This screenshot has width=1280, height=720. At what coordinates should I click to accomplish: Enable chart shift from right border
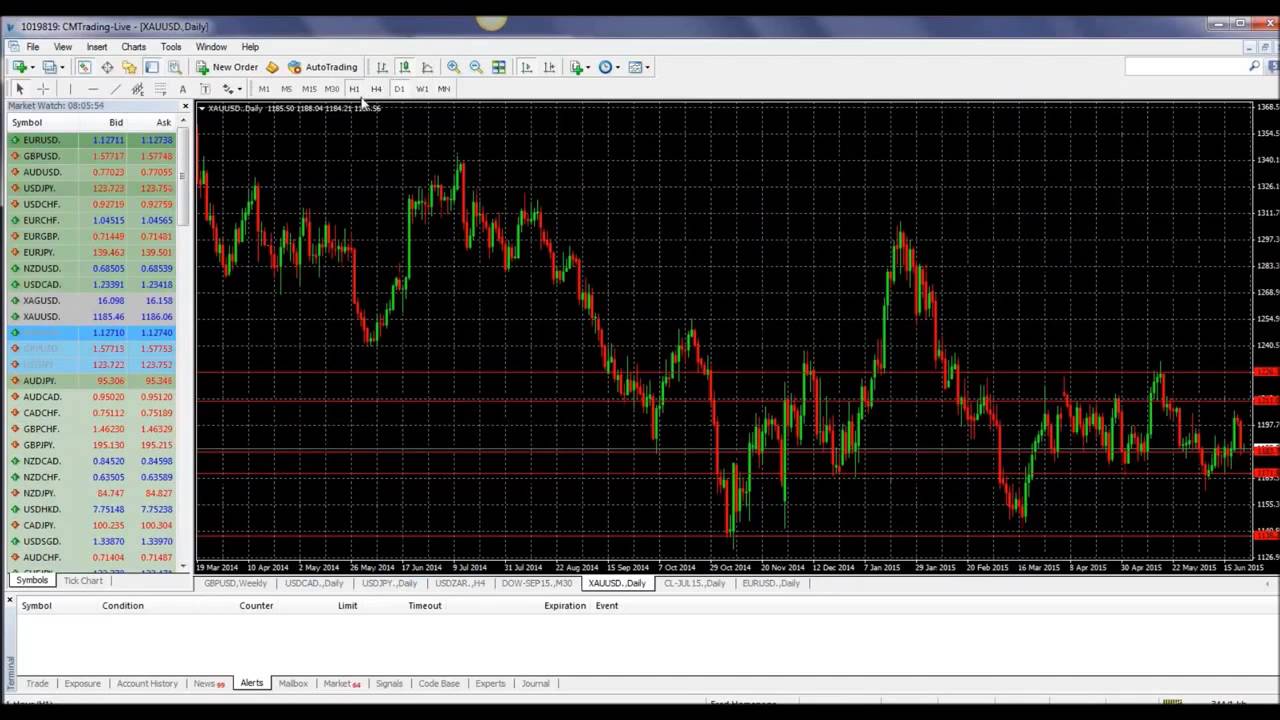(549, 67)
